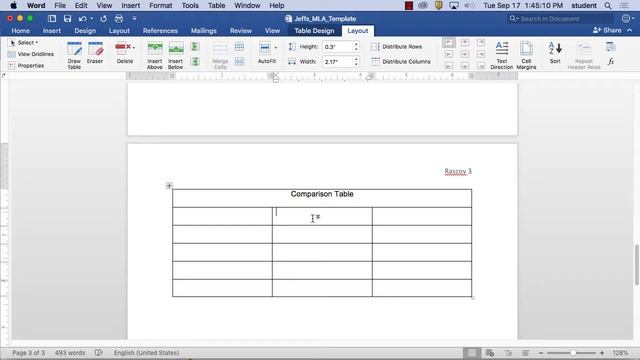The width and height of the screenshot is (640, 360).
Task: Switch to Draft view
Action: [x=526, y=353]
